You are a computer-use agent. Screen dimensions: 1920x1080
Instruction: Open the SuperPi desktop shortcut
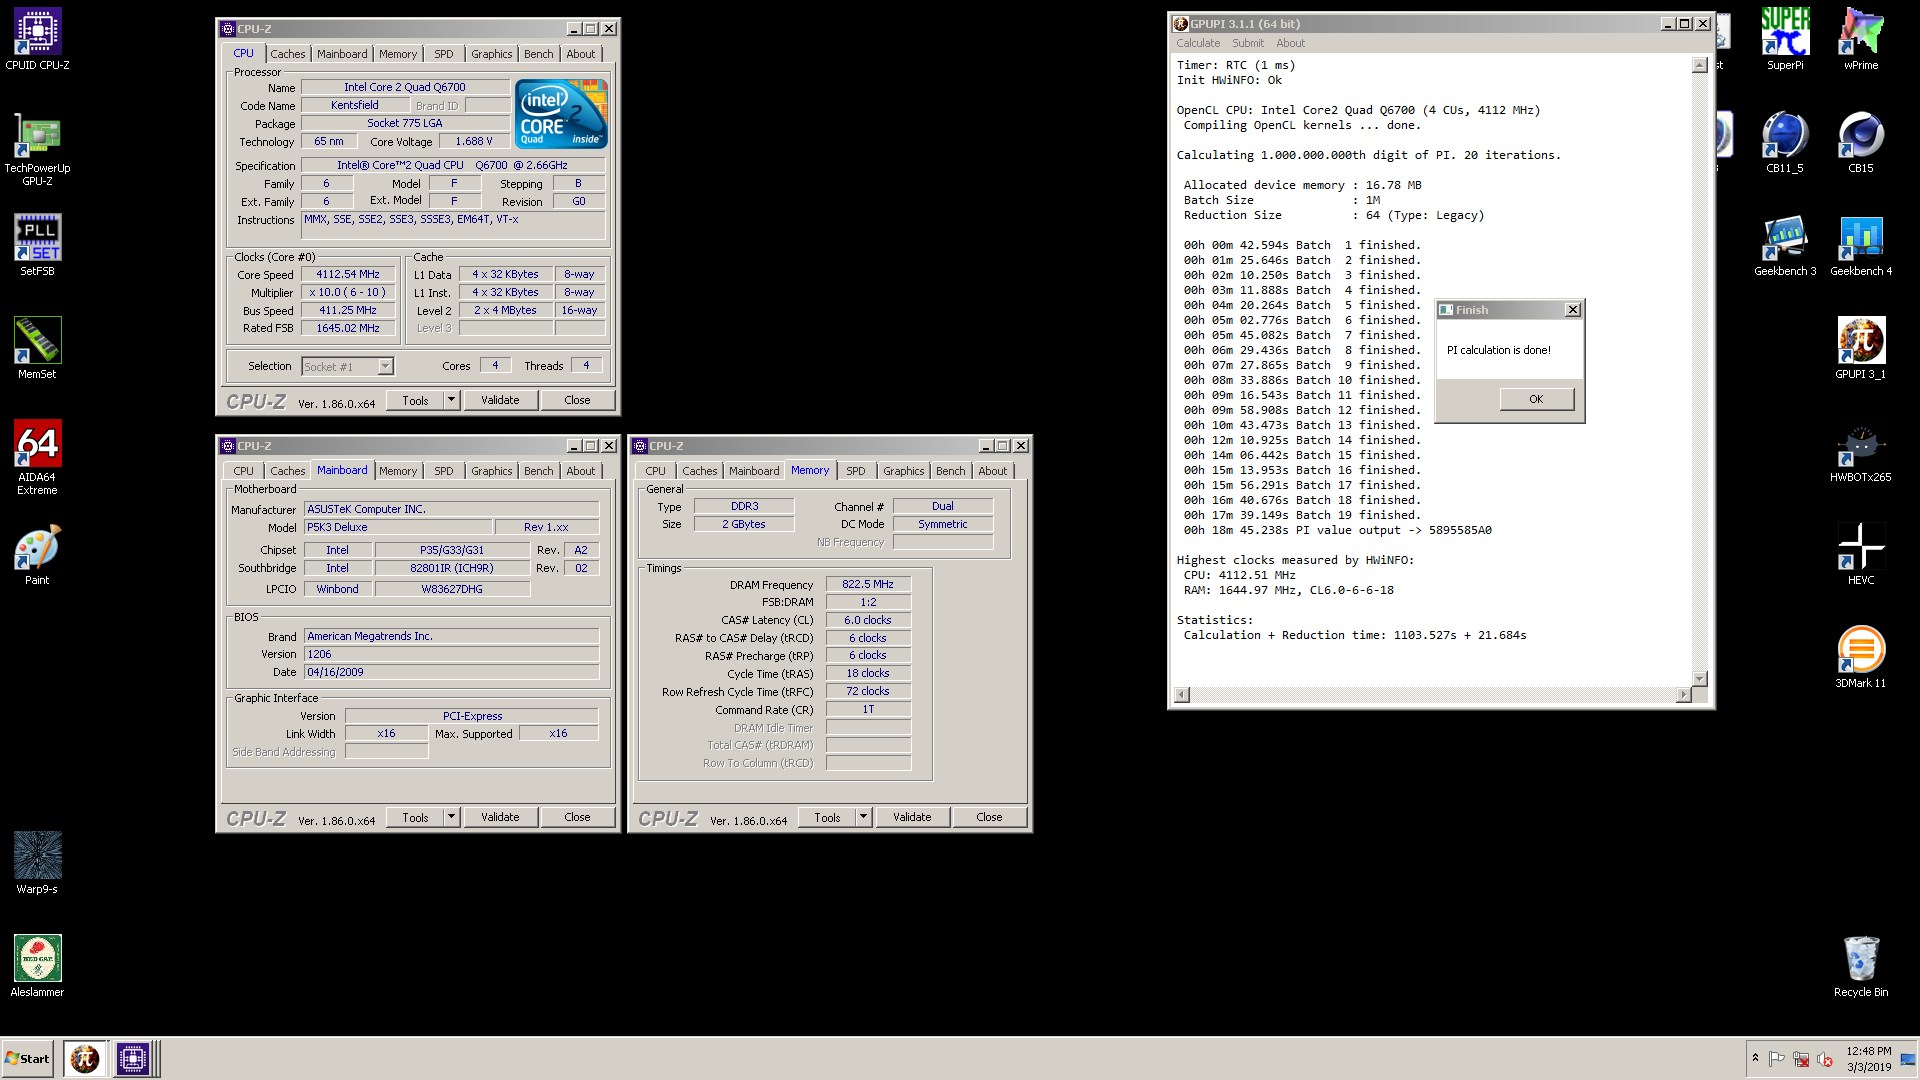[1785, 40]
